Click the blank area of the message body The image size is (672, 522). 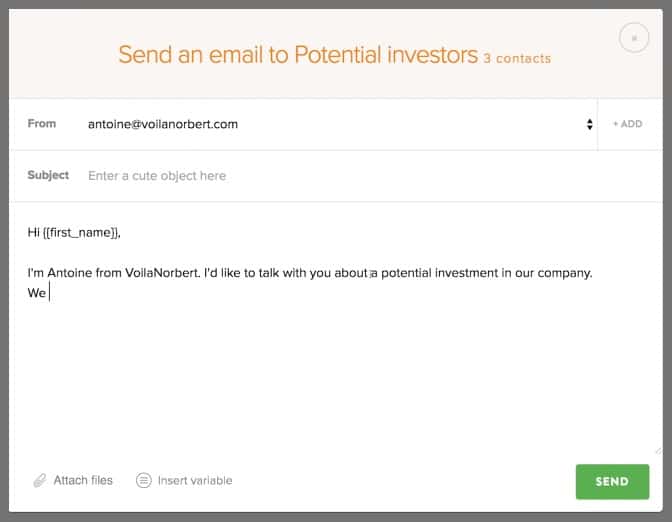(330, 380)
